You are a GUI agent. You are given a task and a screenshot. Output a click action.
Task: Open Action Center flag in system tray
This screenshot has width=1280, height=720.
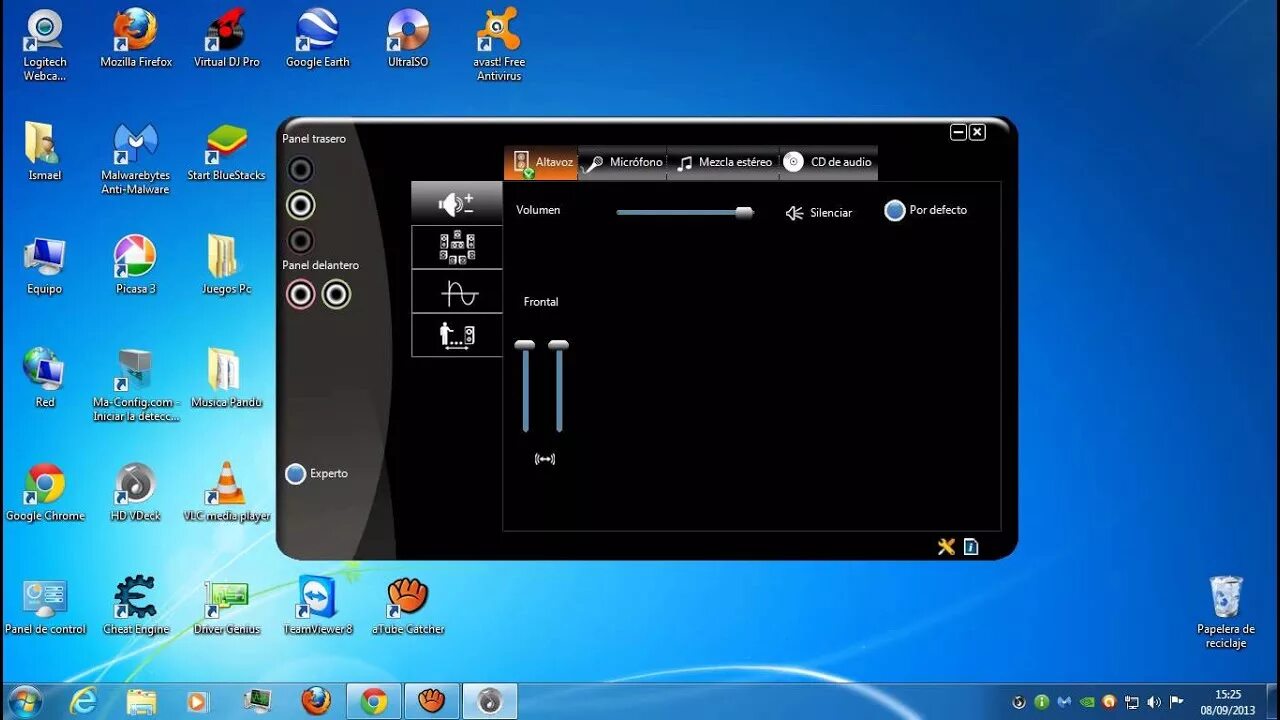1177,702
